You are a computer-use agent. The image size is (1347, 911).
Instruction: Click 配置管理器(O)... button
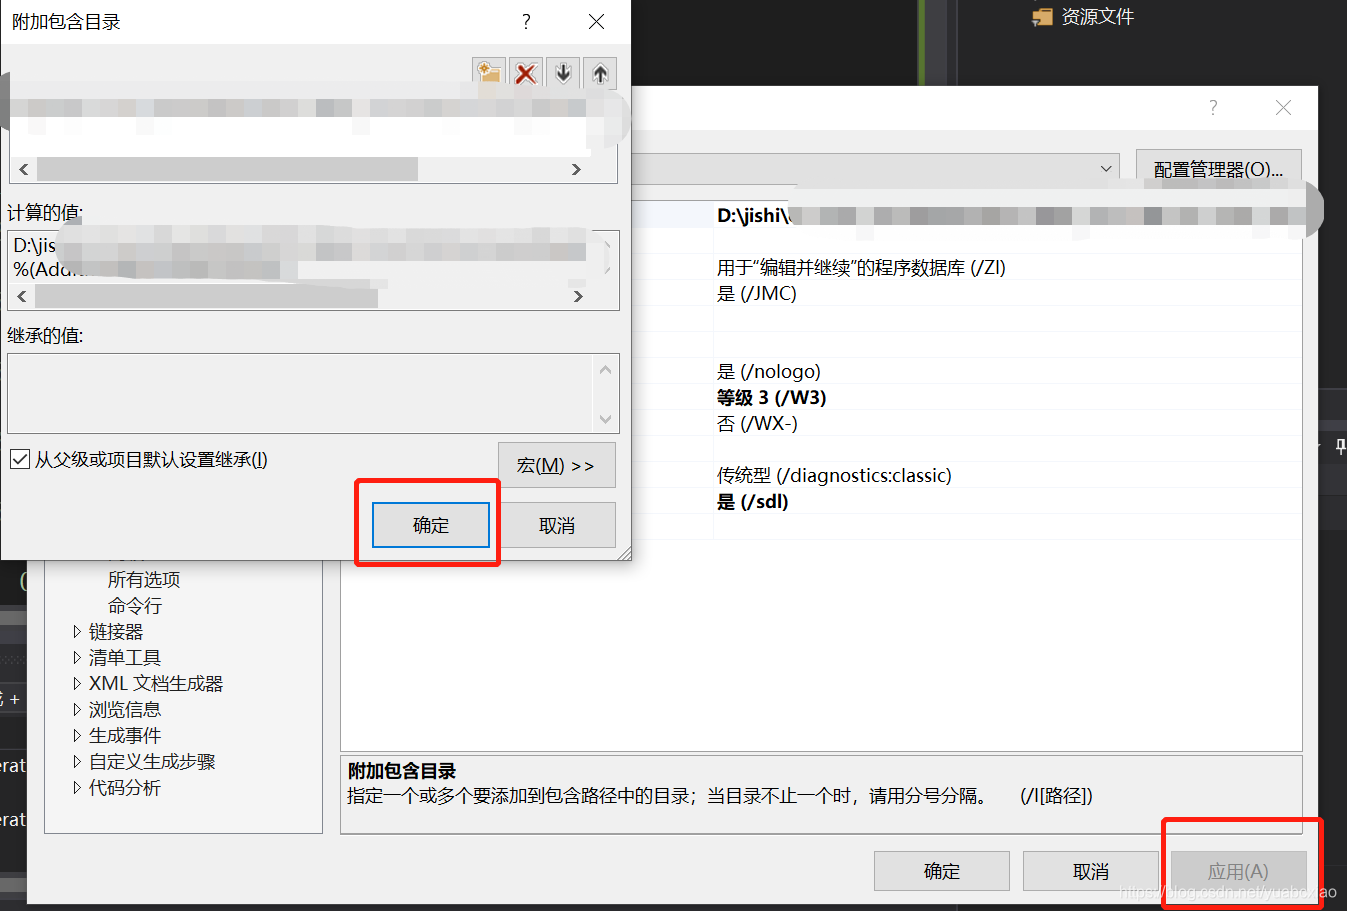point(1218,169)
